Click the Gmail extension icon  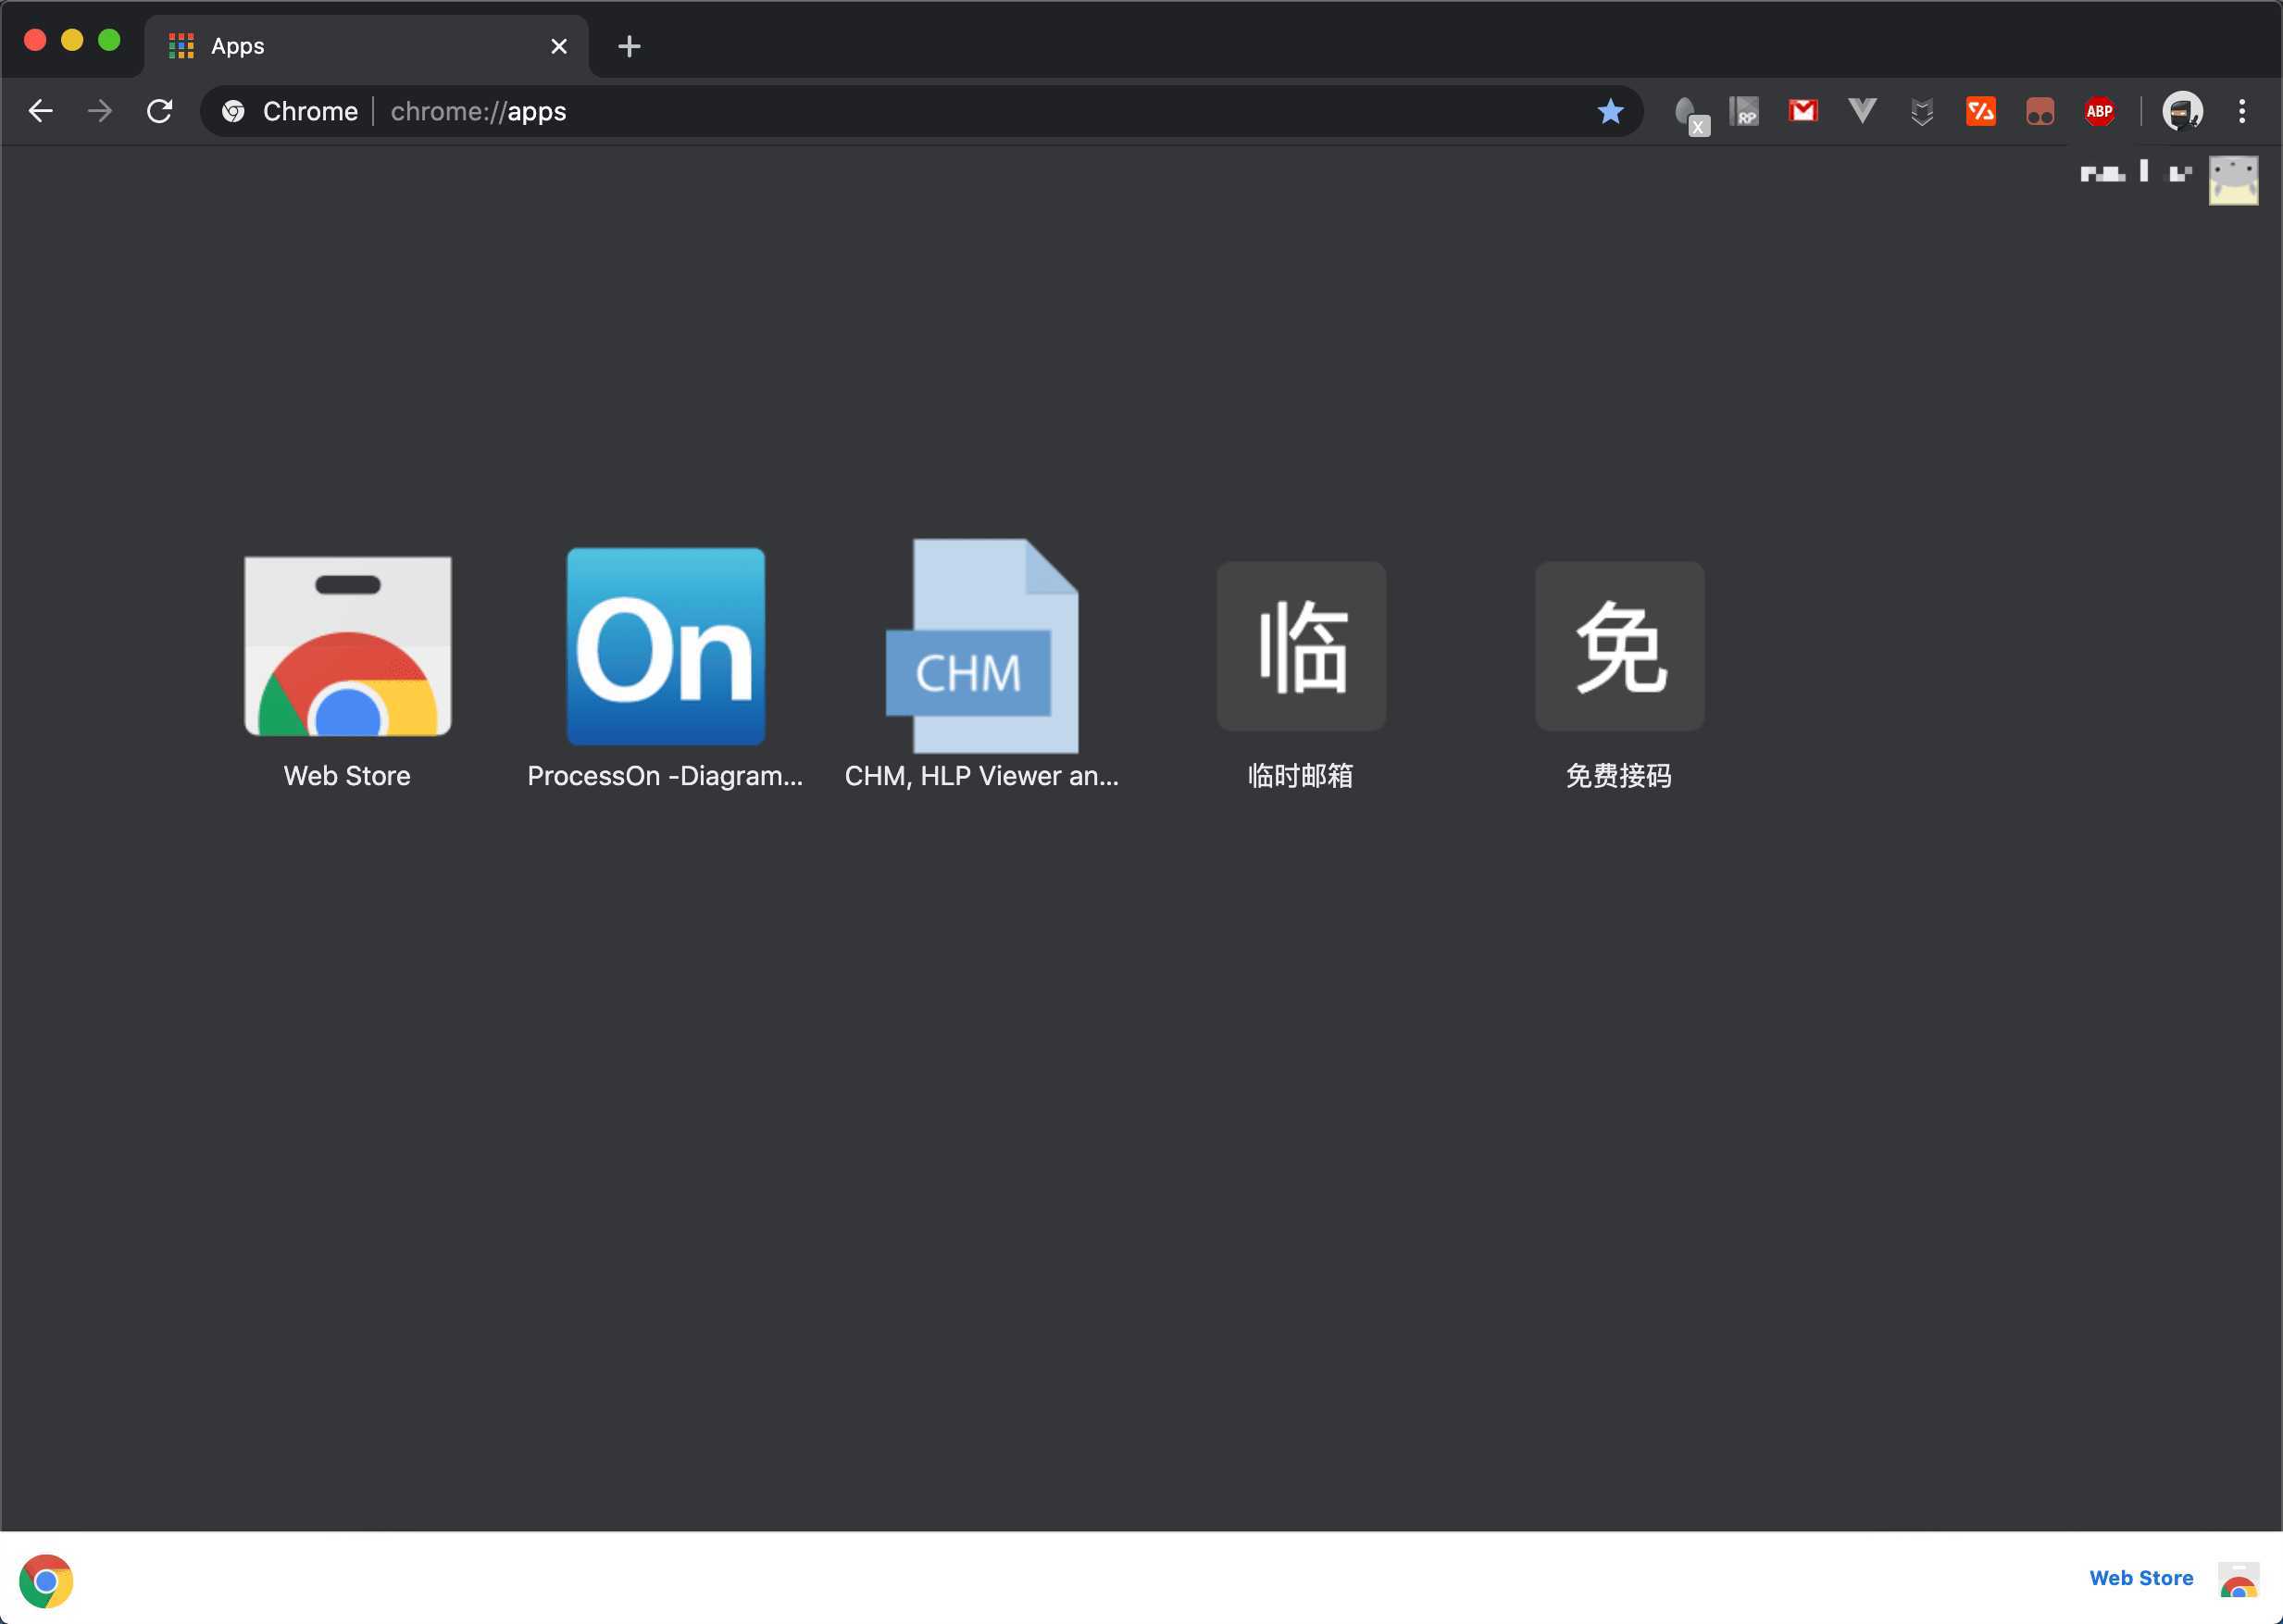tap(1803, 111)
